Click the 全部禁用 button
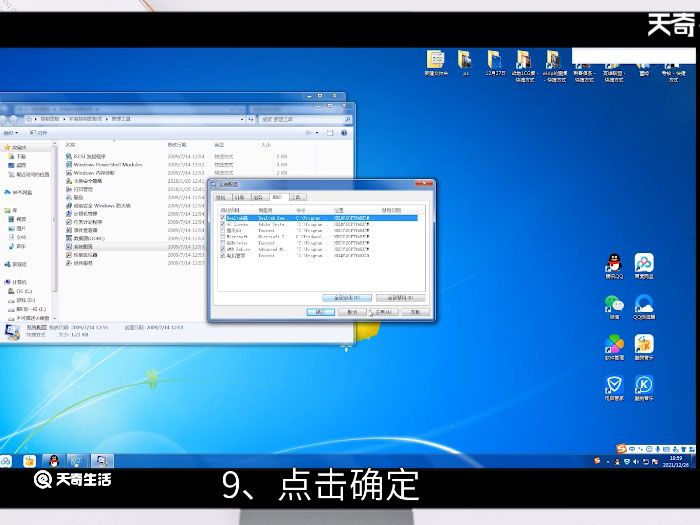 point(400,298)
